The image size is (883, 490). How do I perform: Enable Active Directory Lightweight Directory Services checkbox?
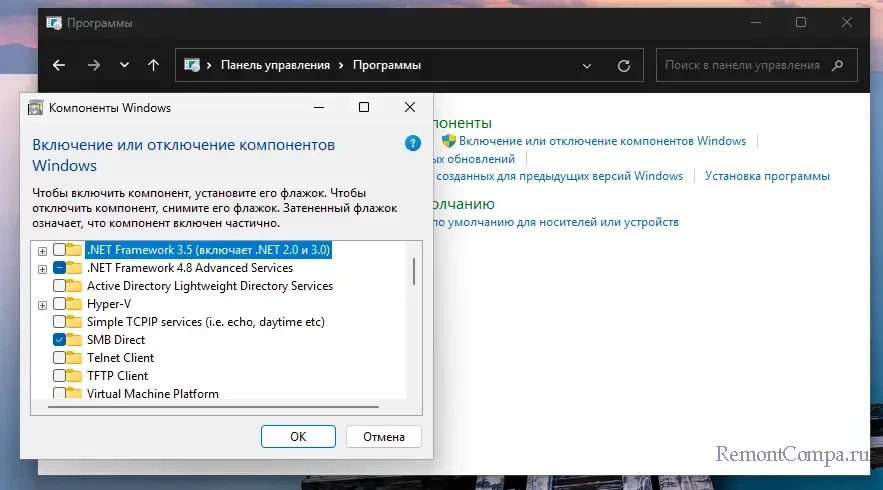59,286
